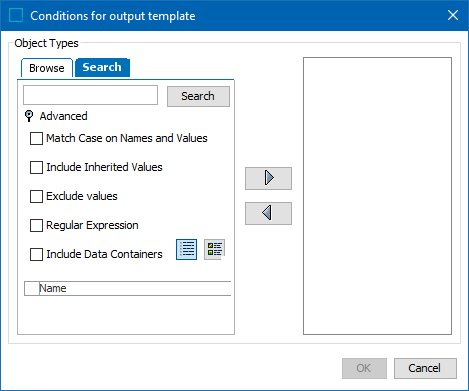Click the add-to-selected right arrow button
469x391 pixels.
pyautogui.click(x=268, y=178)
